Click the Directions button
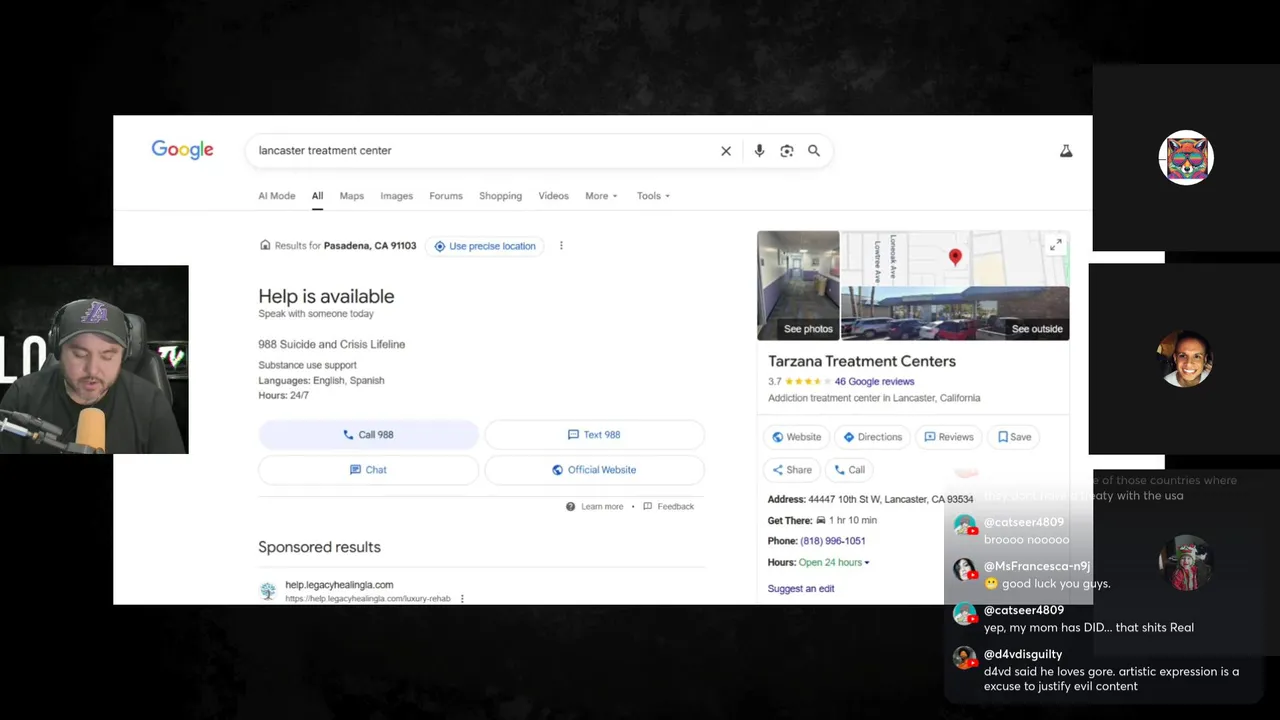The width and height of the screenshot is (1280, 720). coord(872,437)
